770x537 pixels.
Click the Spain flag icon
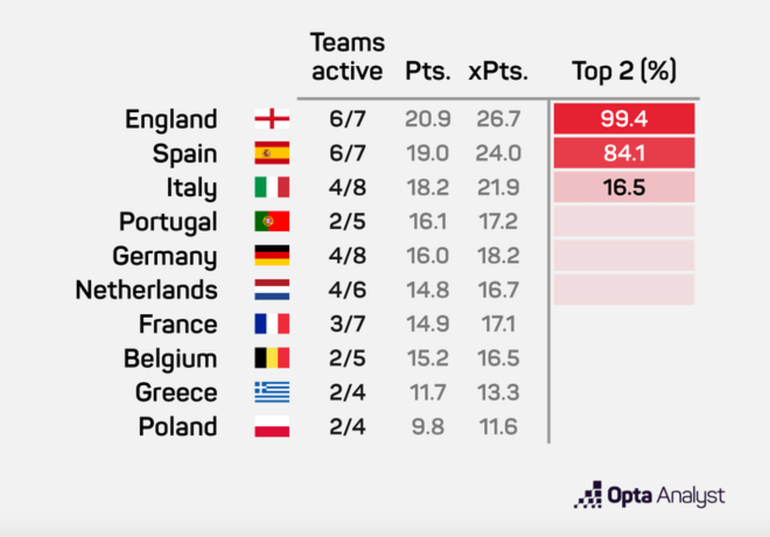pyautogui.click(x=272, y=154)
